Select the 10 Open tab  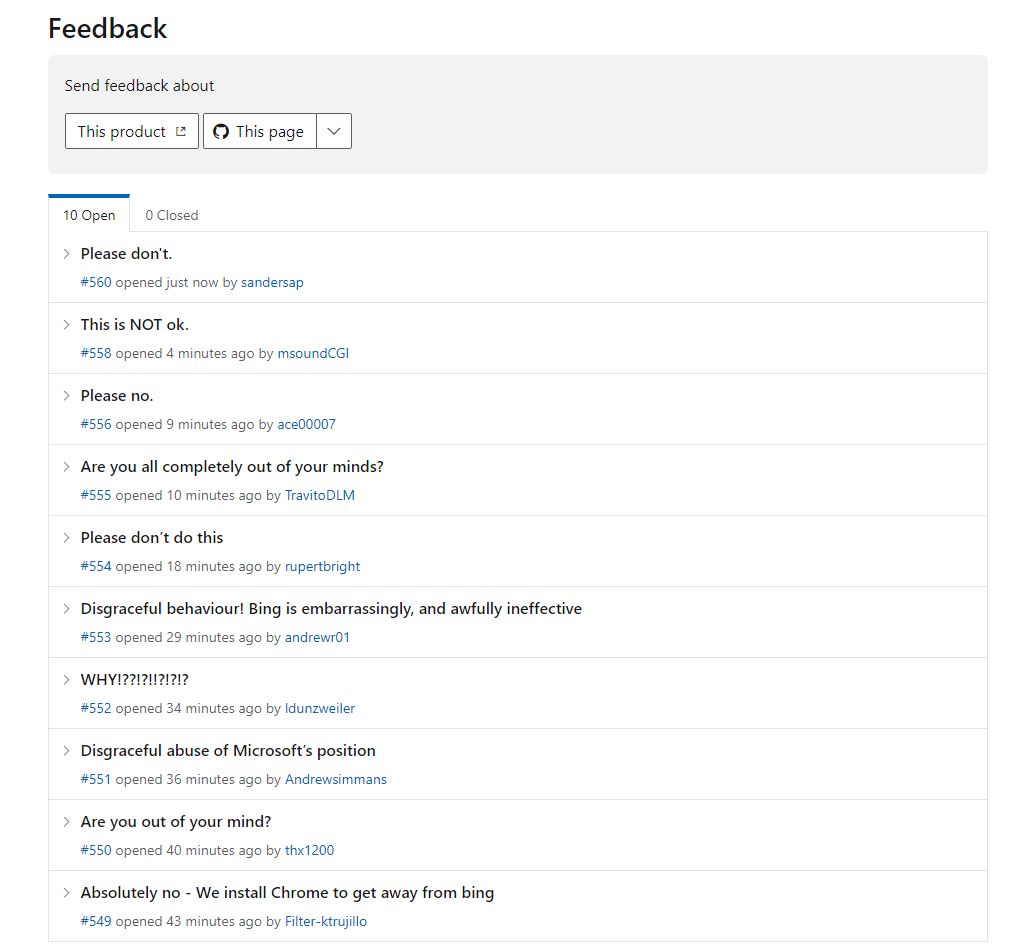click(89, 215)
